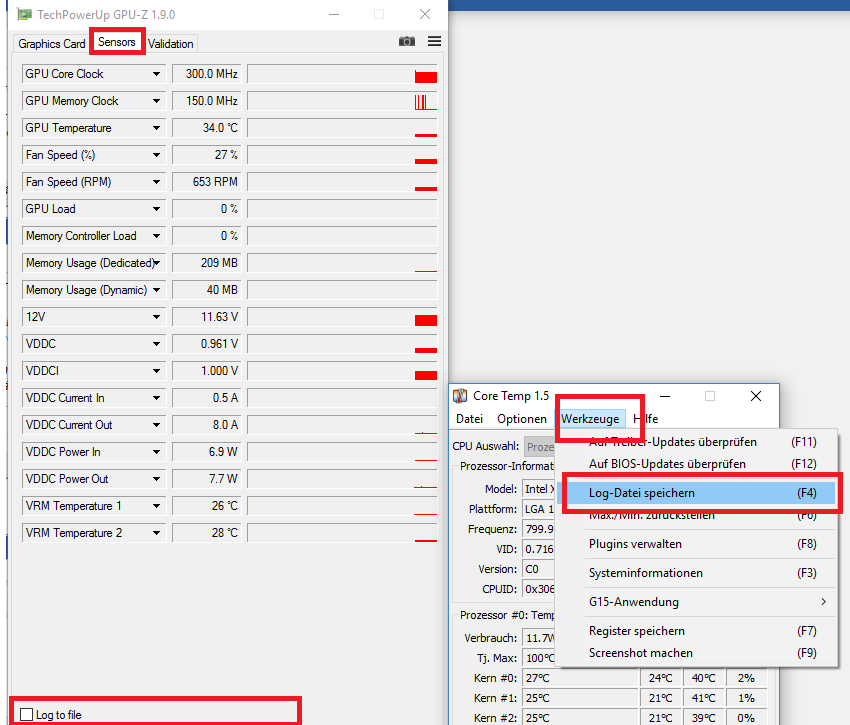This screenshot has width=850, height=725.
Task: Click the GPU-Z title bar app icon
Action: tap(24, 14)
